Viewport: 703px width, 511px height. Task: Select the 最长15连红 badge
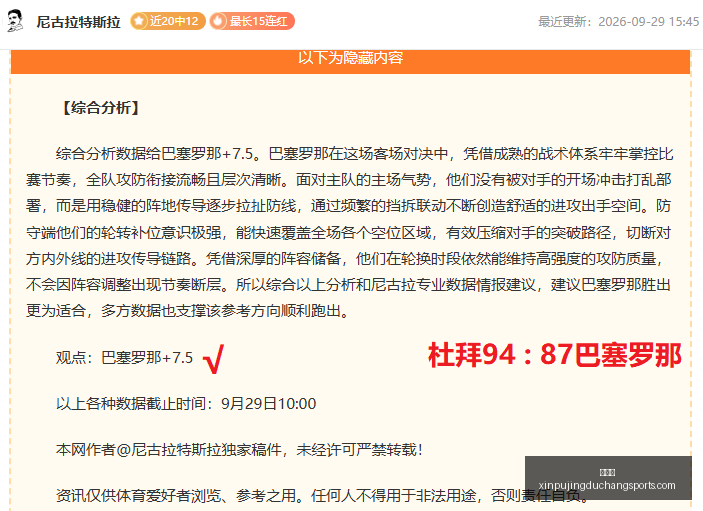[252, 21]
